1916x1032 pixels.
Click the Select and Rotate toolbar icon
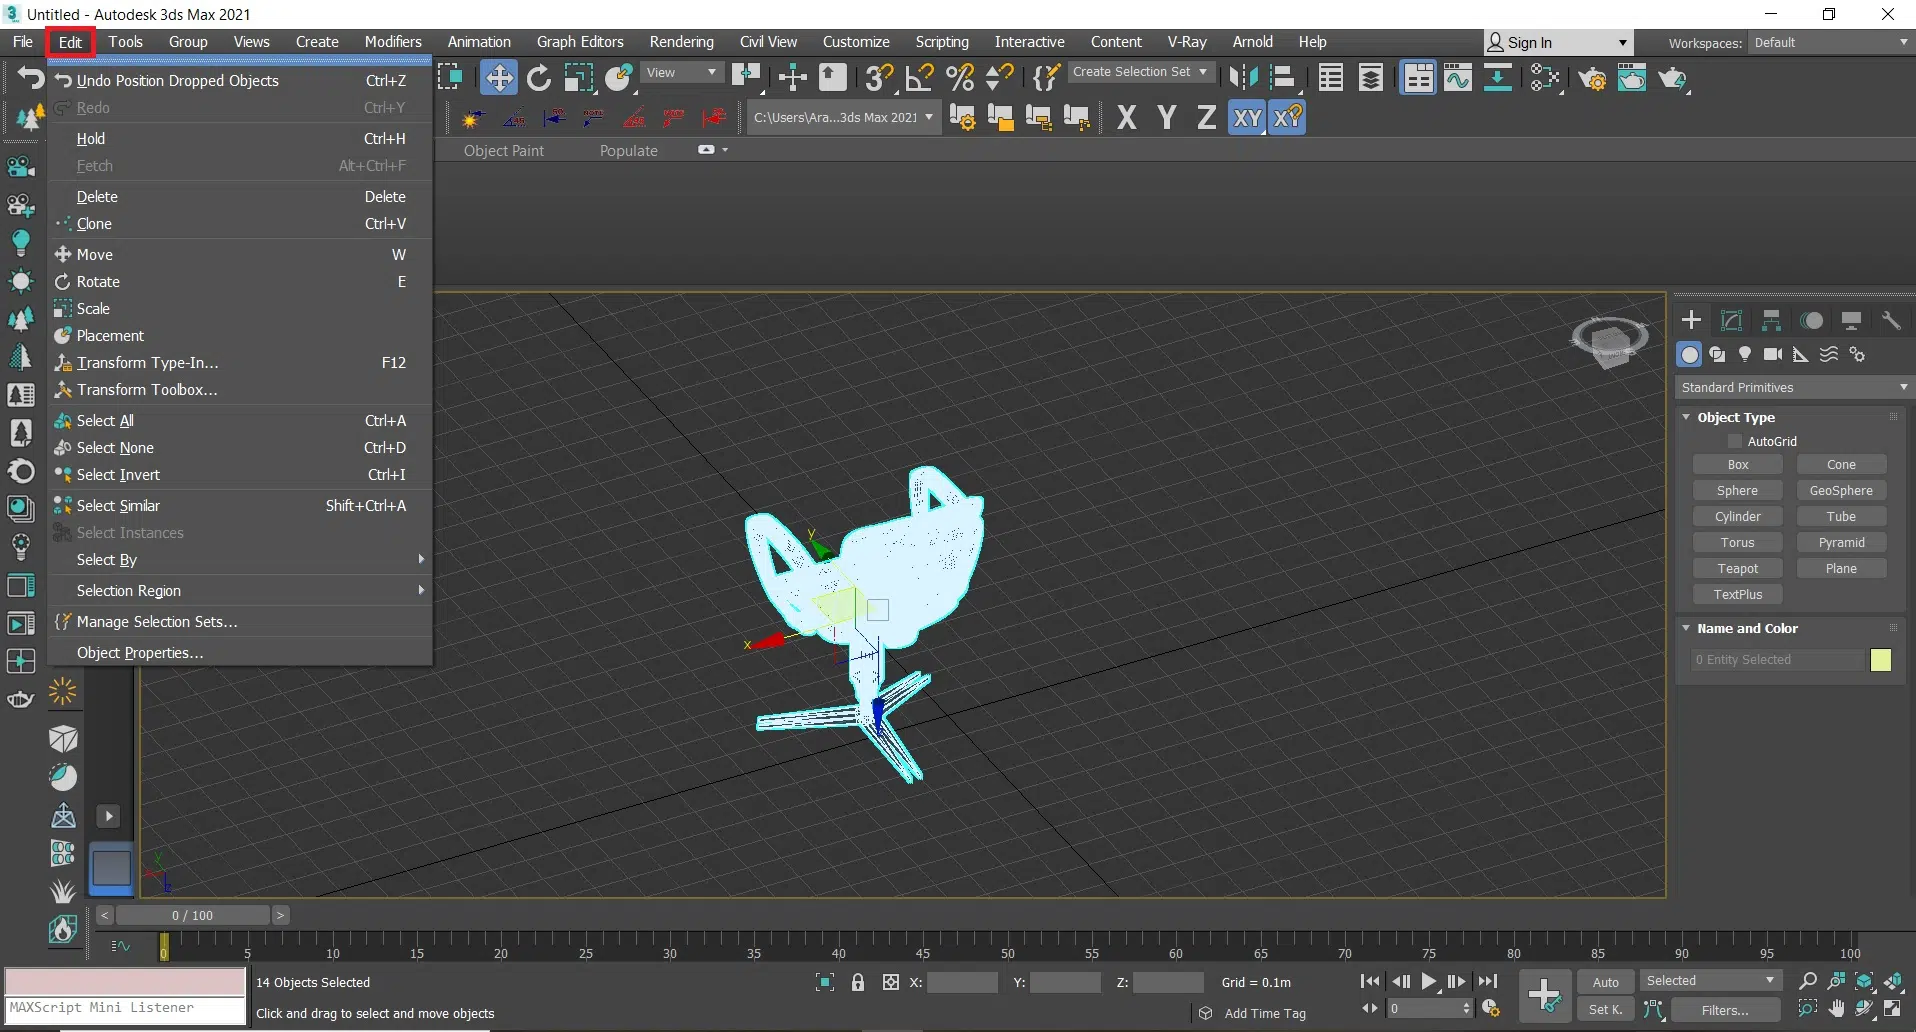539,78
